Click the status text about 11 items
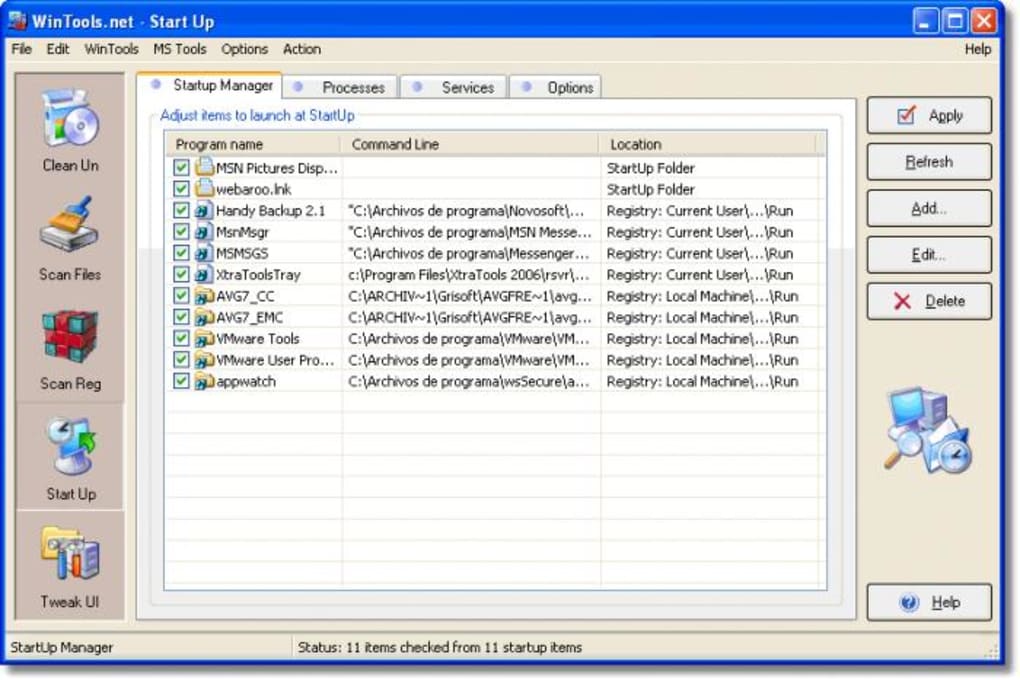This screenshot has height=680, width=1020. 440,647
